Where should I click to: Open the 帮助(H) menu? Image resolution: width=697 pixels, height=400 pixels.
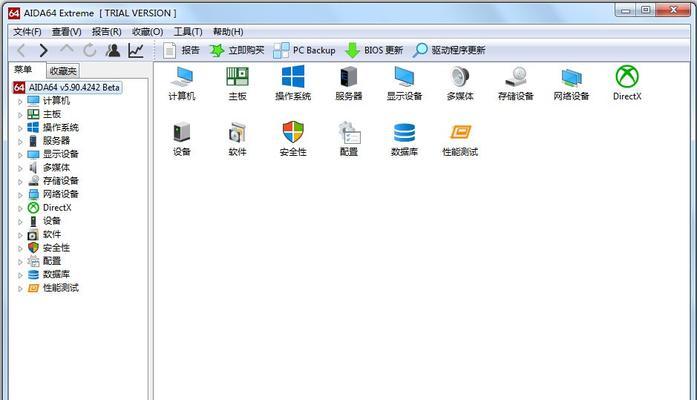click(x=228, y=32)
